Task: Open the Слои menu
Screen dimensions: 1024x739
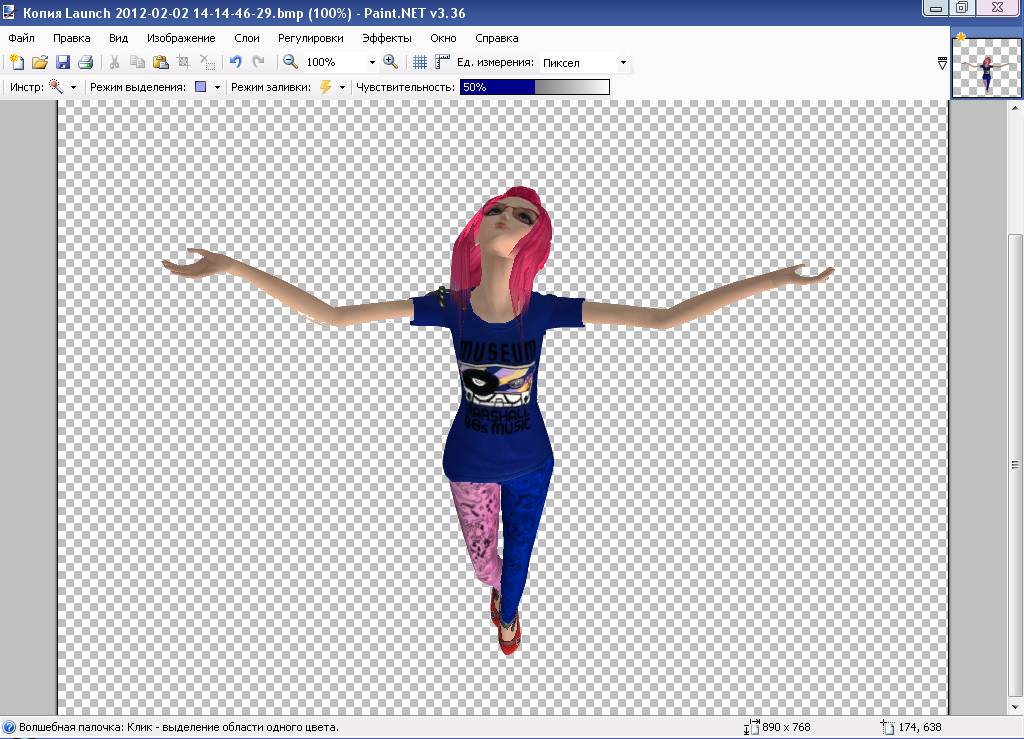Action: [247, 38]
